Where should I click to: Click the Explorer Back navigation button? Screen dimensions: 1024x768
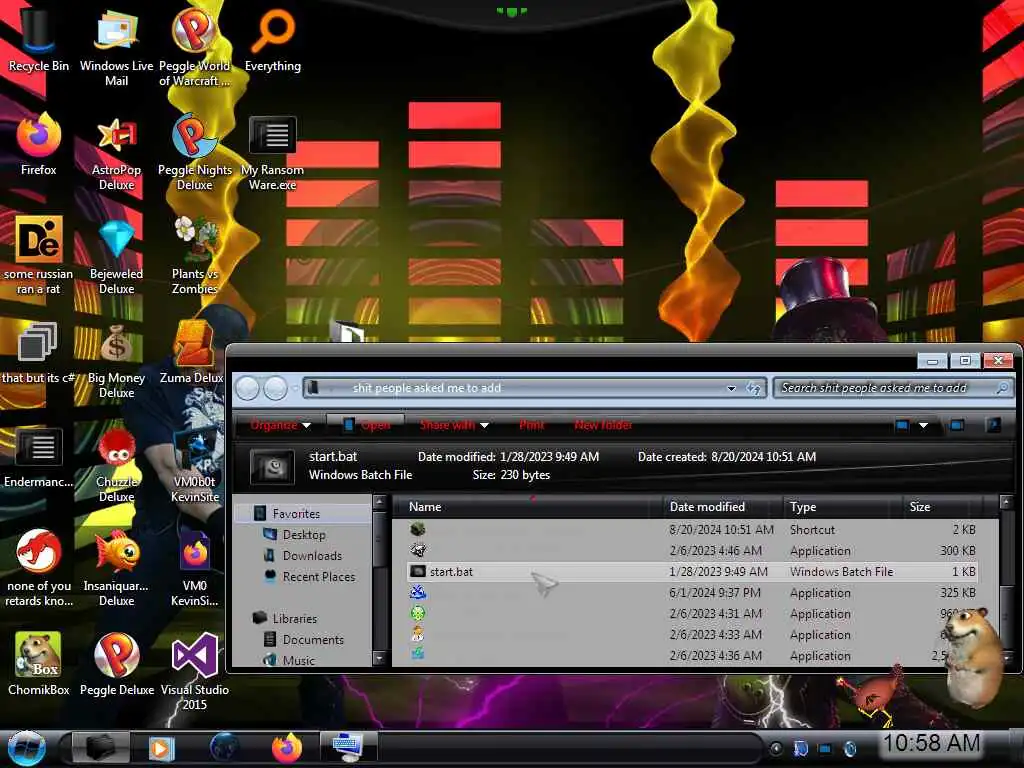(x=248, y=388)
